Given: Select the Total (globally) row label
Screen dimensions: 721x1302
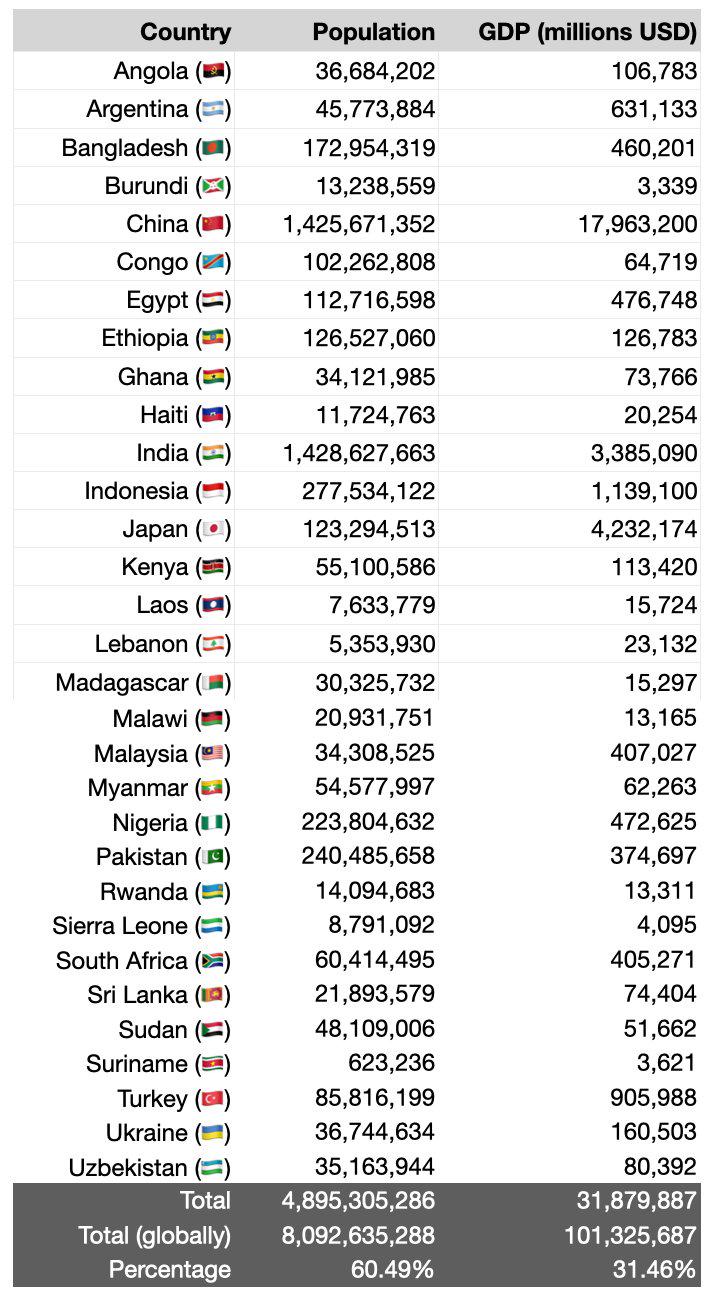Looking at the screenshot, I should pos(154,1235).
